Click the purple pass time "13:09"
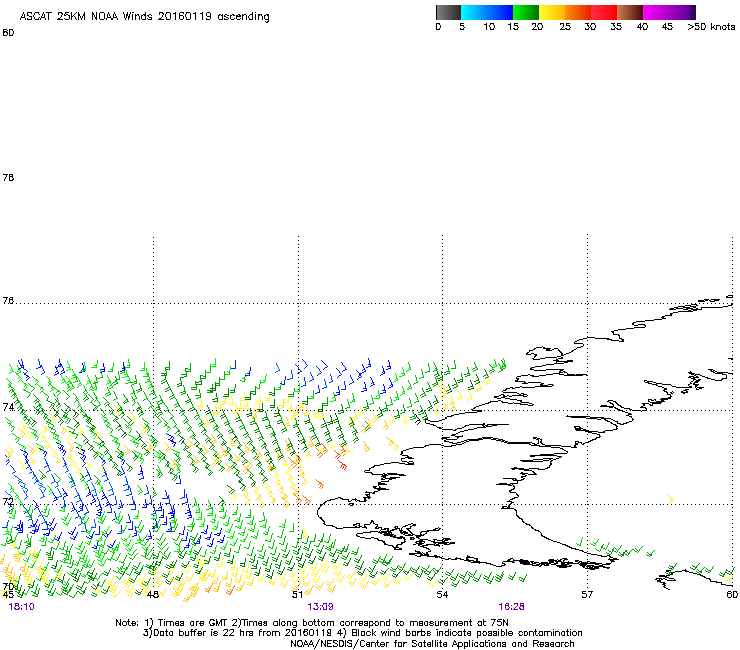 click(320, 607)
